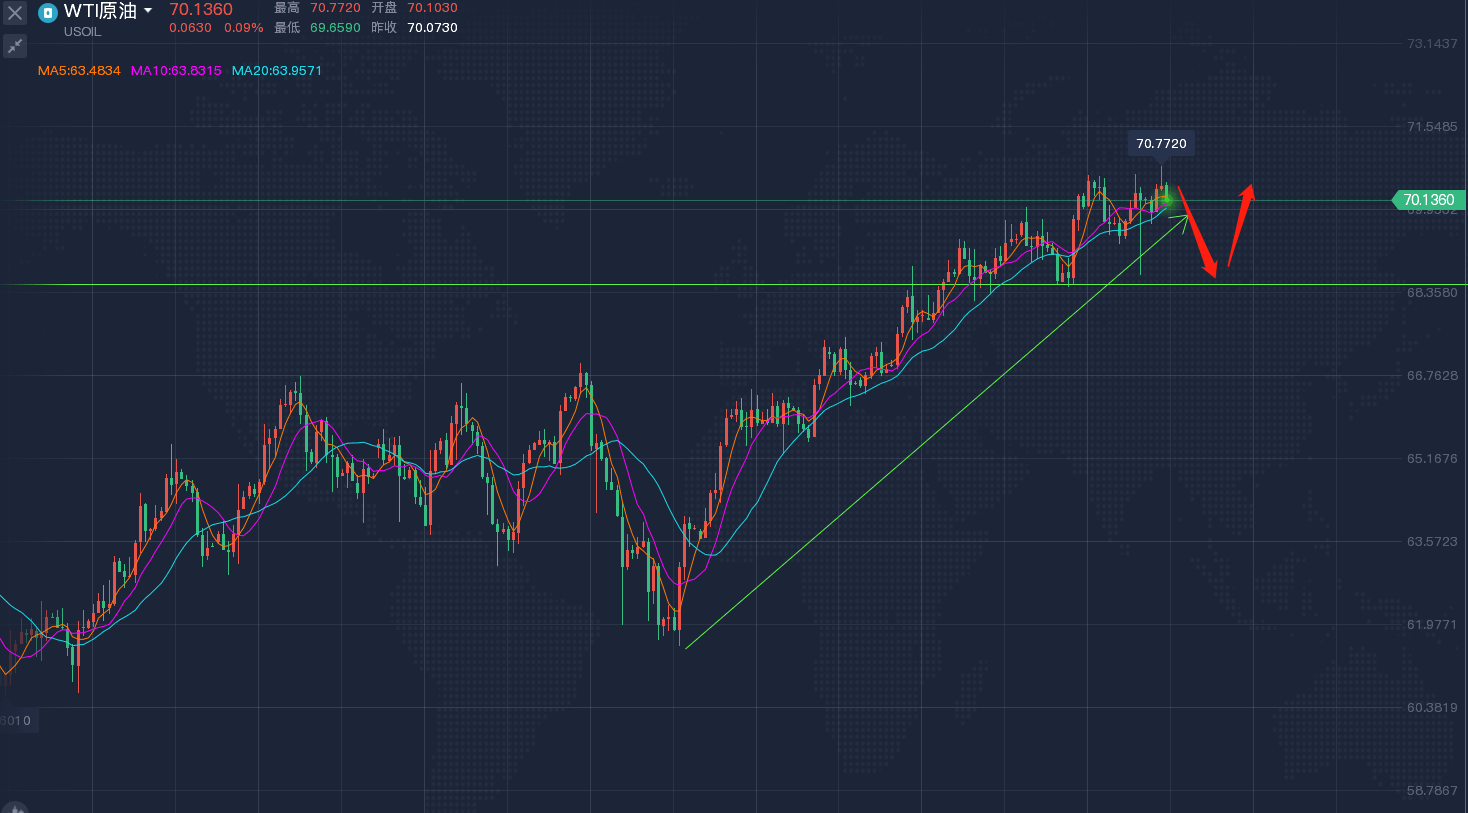This screenshot has height=813, width=1468.
Task: Open the candlestick chart-type icon at bottom left
Action: [x=15, y=807]
